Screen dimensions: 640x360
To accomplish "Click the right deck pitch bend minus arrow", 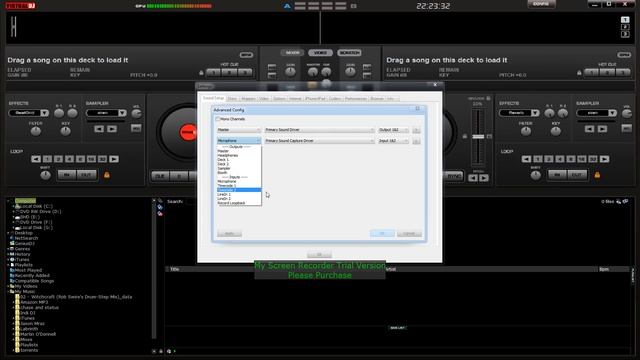I will coord(473,178).
